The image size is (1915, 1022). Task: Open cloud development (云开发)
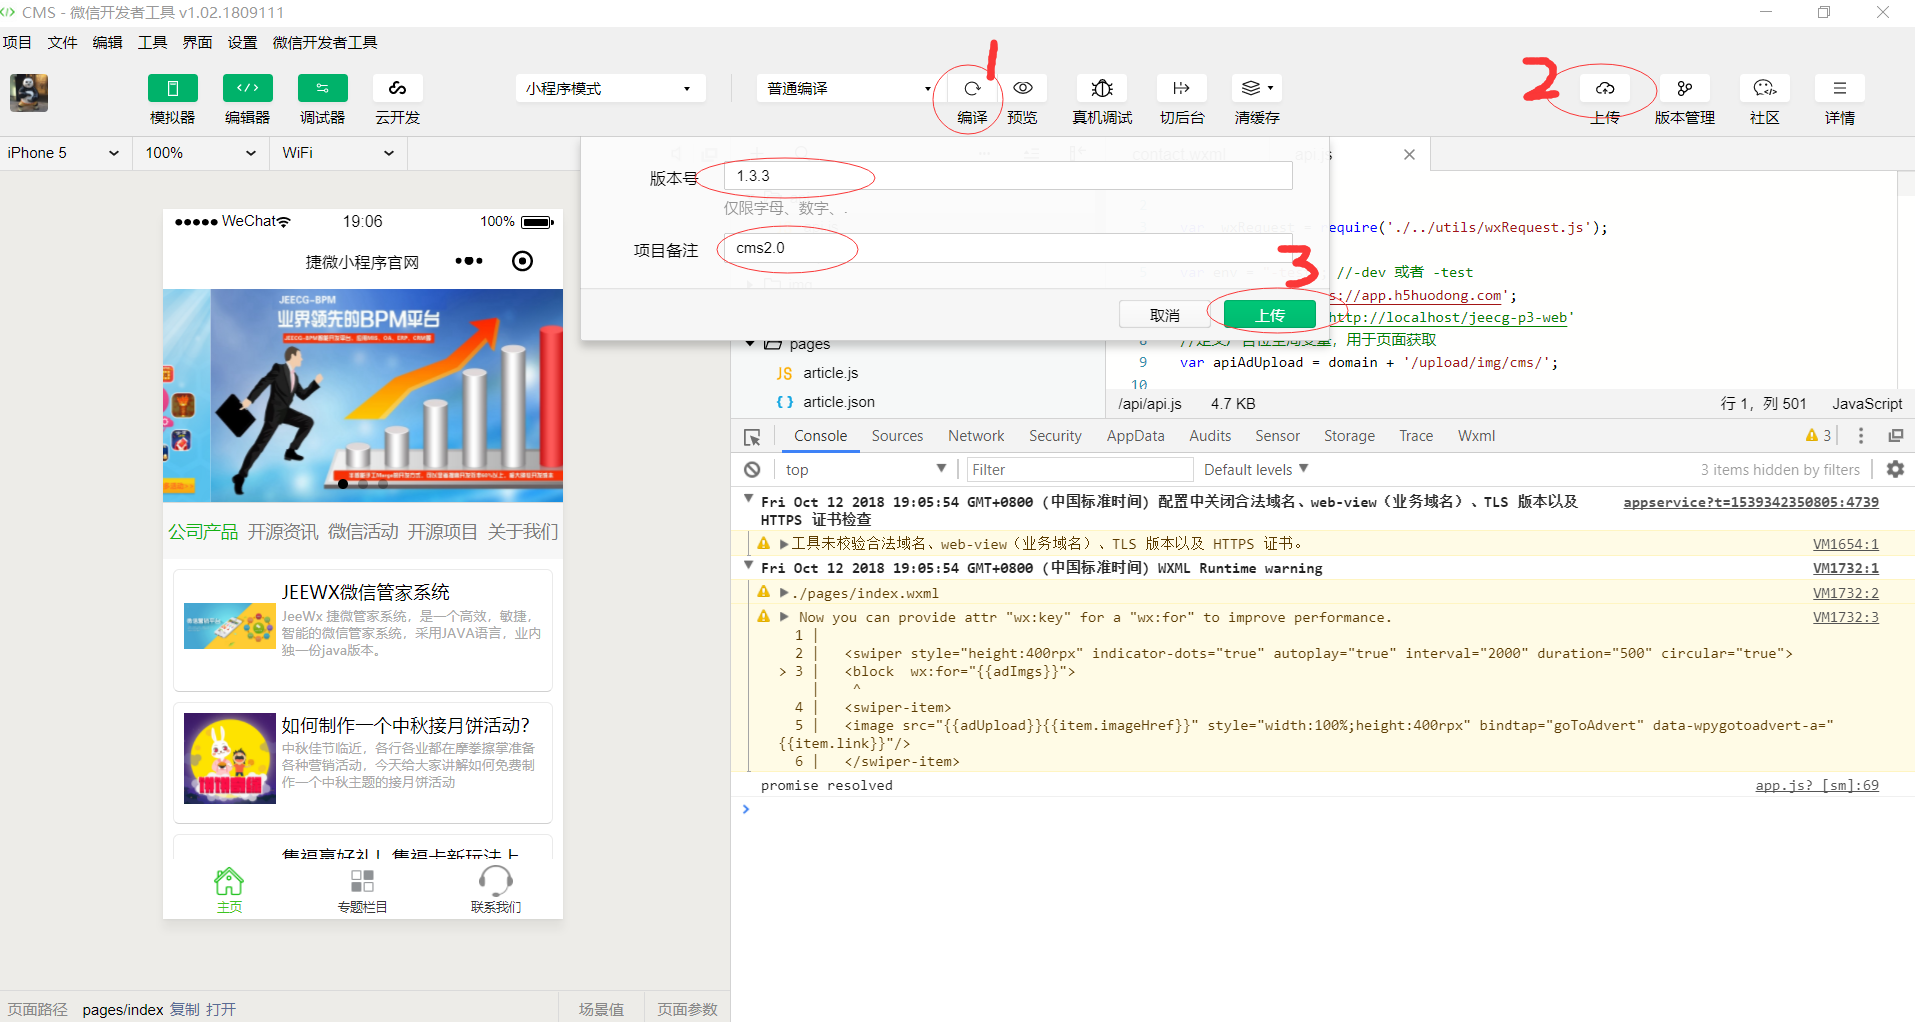398,88
